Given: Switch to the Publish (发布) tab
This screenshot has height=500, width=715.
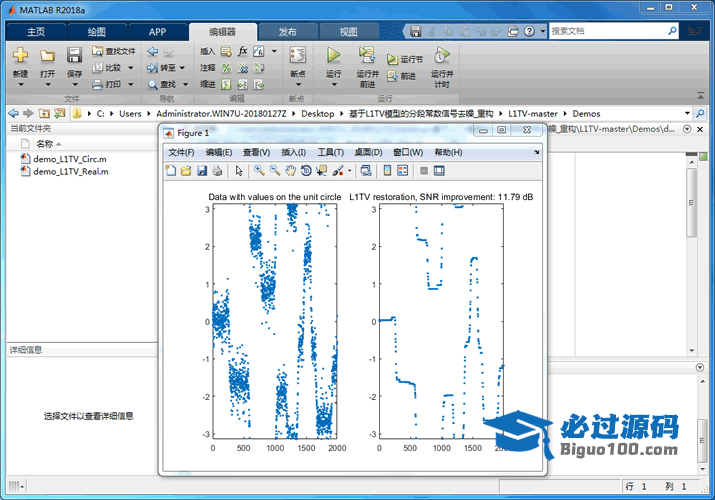Looking at the screenshot, I should click(288, 32).
